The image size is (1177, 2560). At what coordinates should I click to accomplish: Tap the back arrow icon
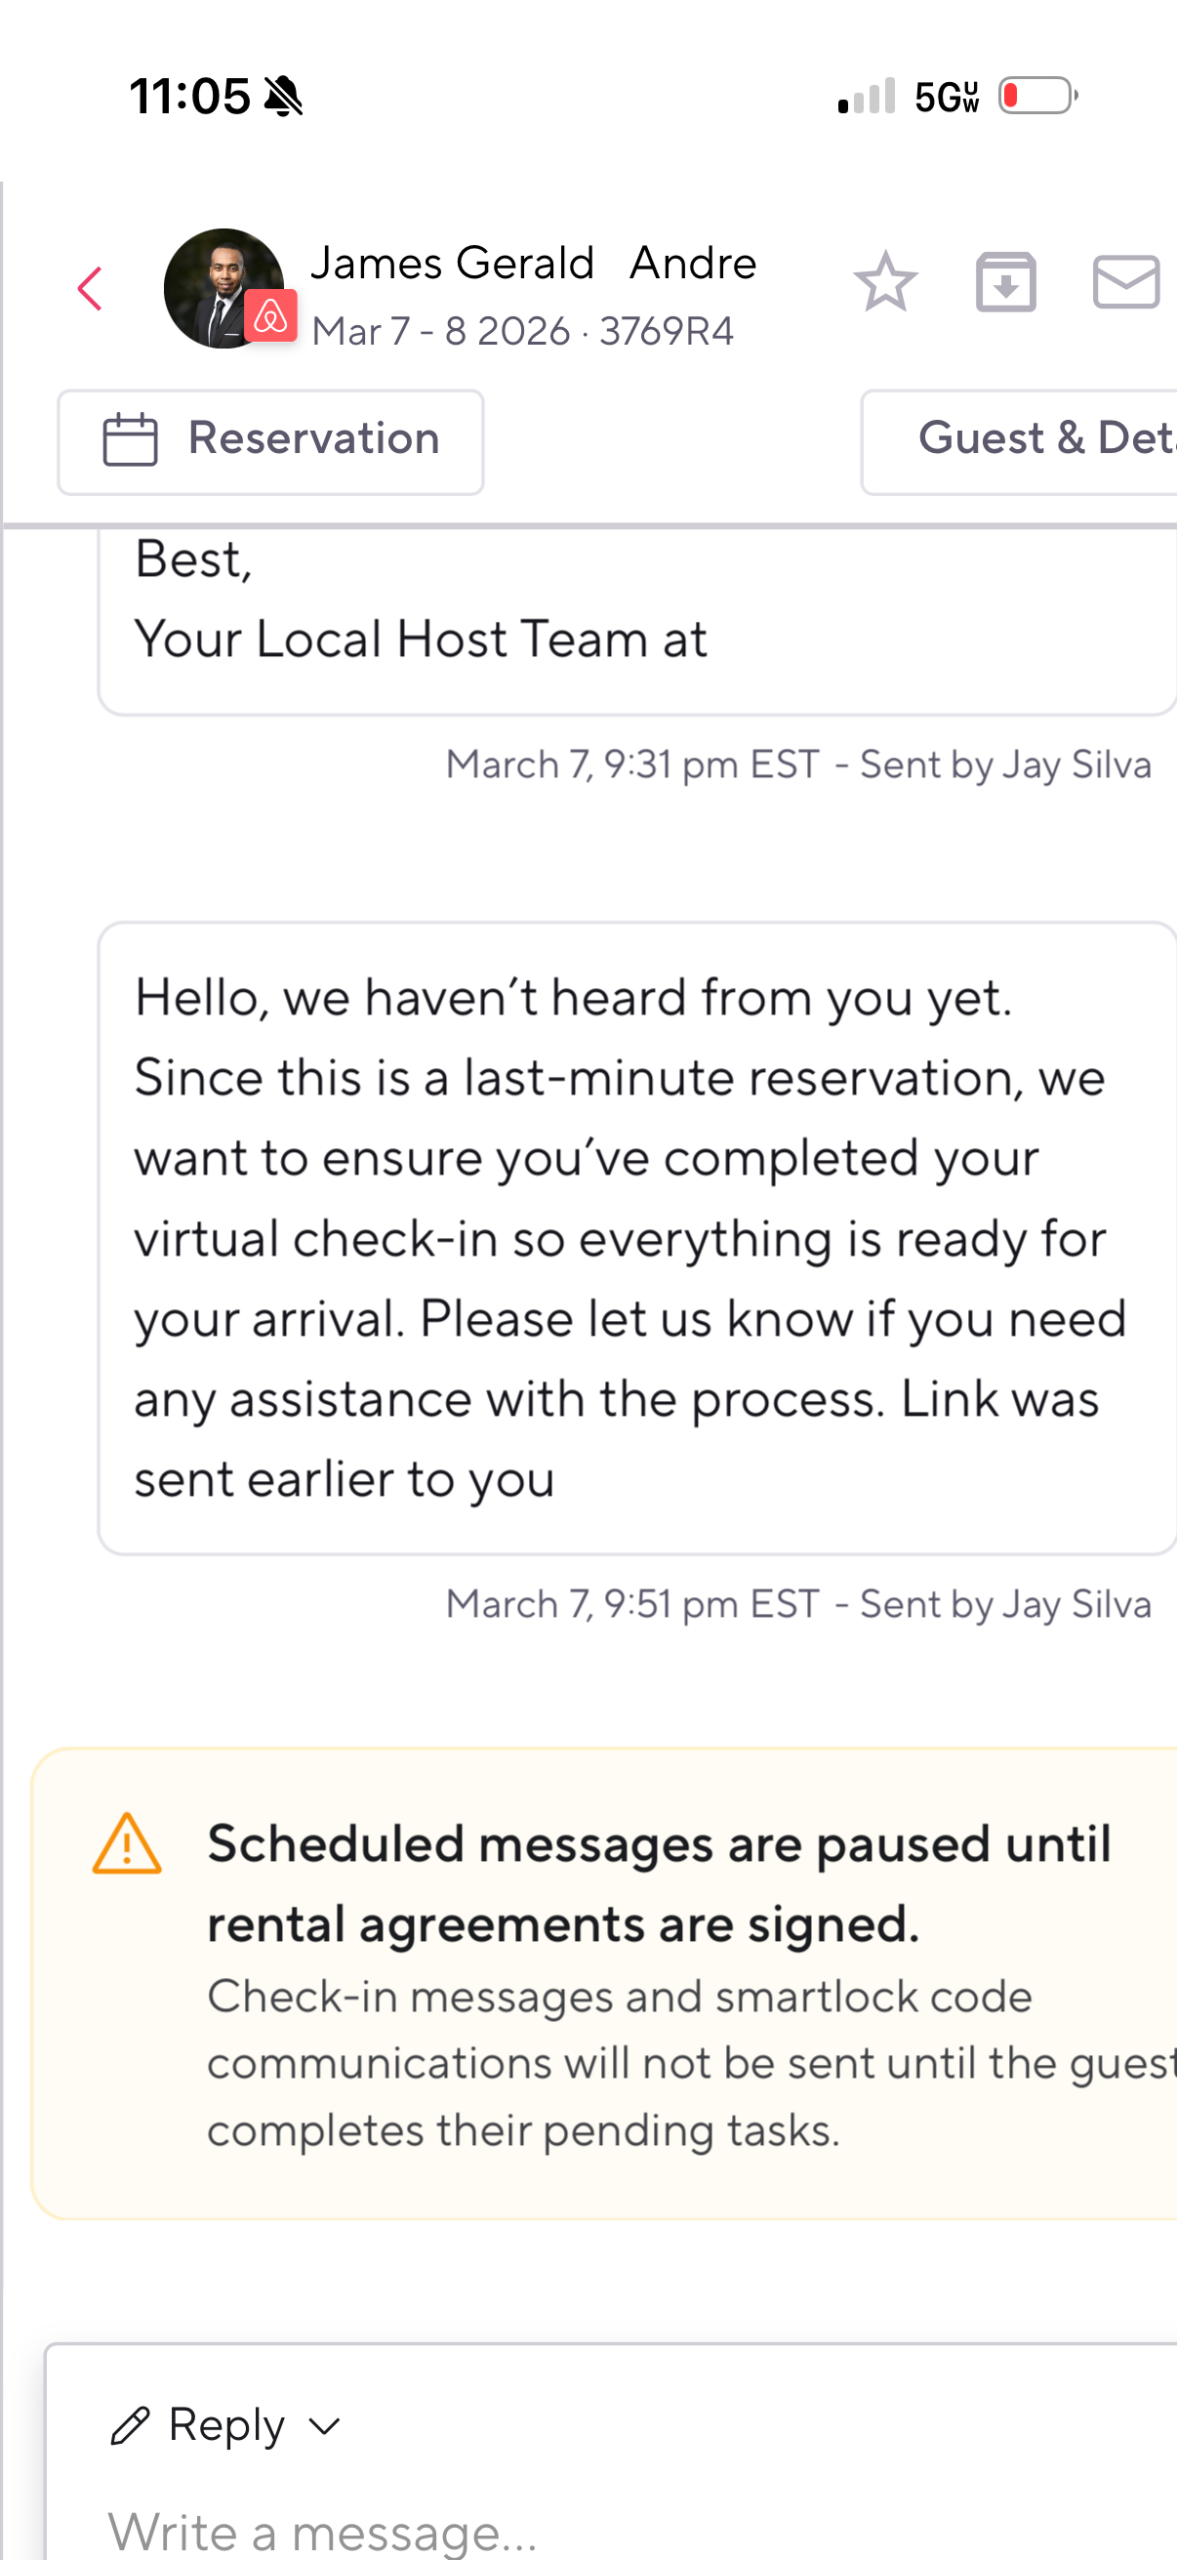point(90,289)
